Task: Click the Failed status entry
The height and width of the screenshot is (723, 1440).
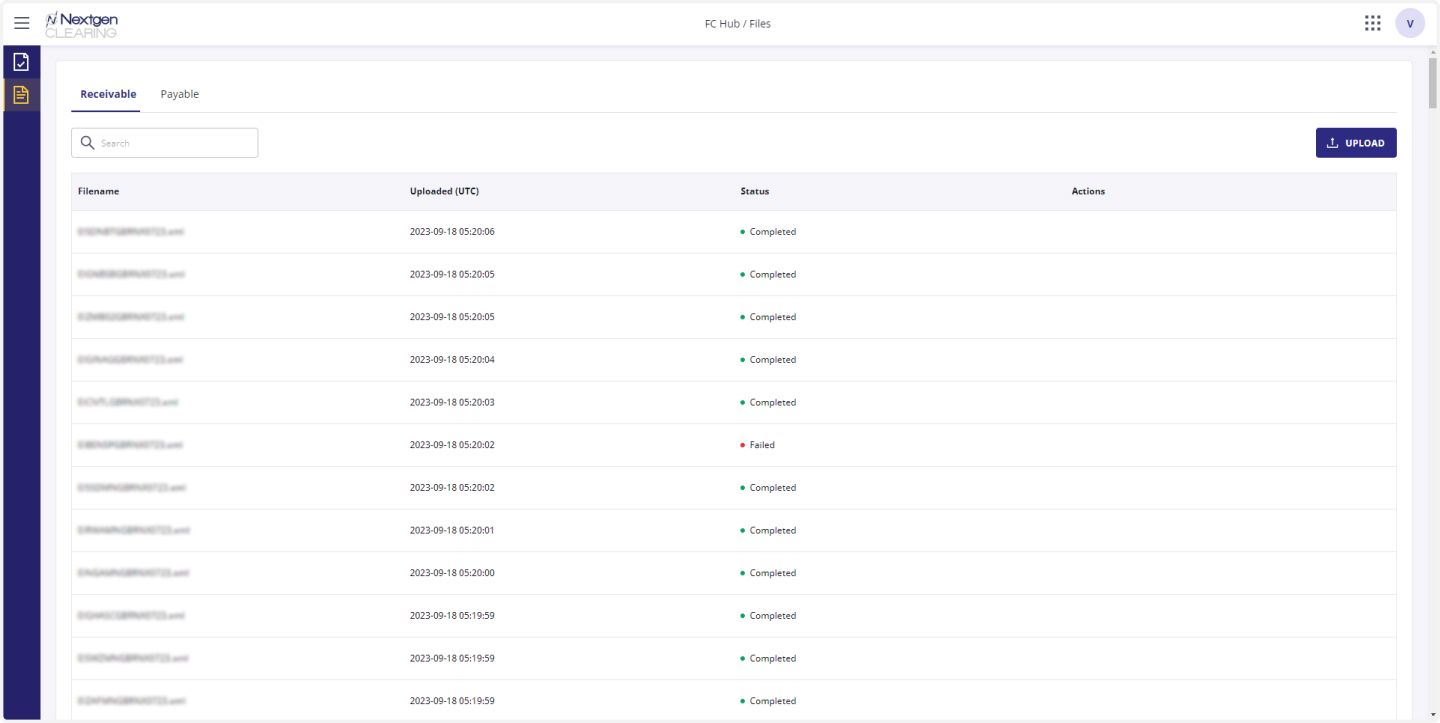Action: 757,445
